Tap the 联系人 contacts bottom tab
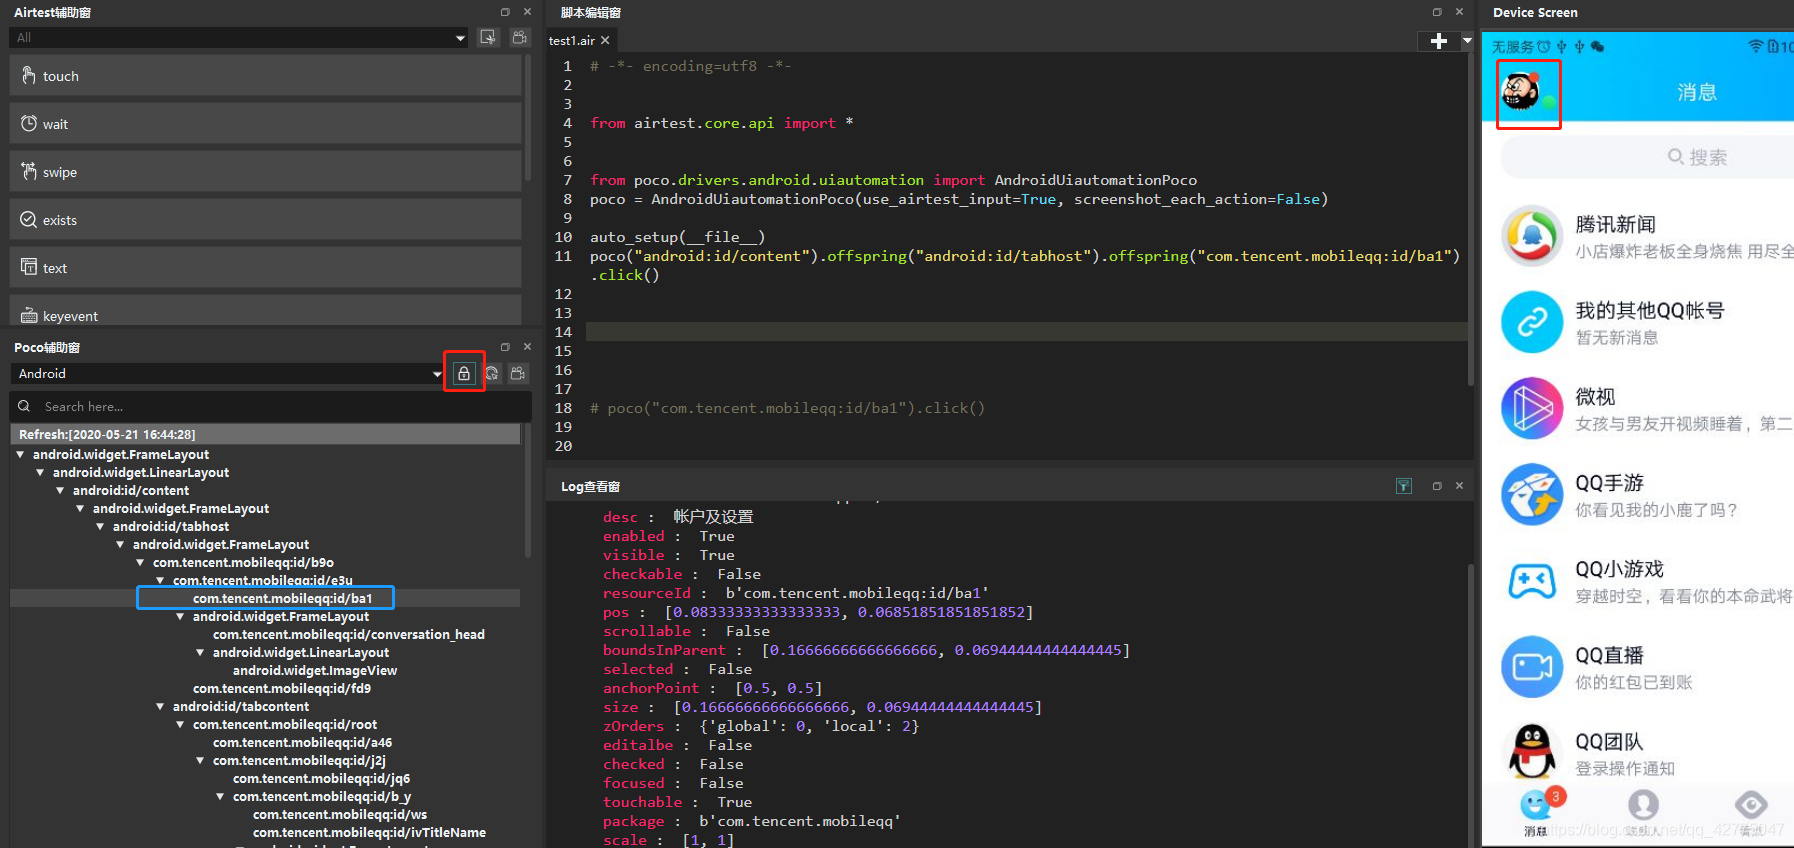 click(1643, 812)
